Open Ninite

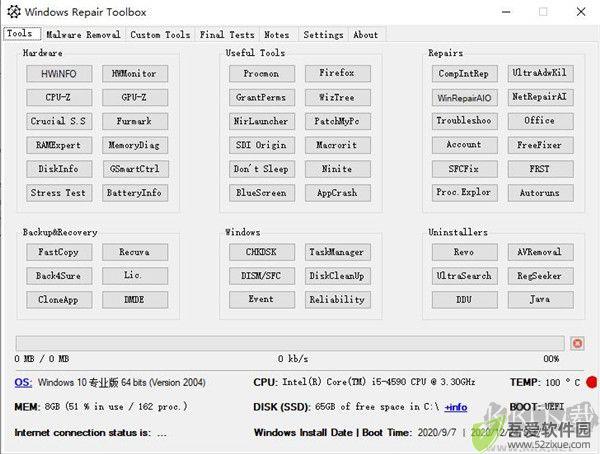point(338,169)
